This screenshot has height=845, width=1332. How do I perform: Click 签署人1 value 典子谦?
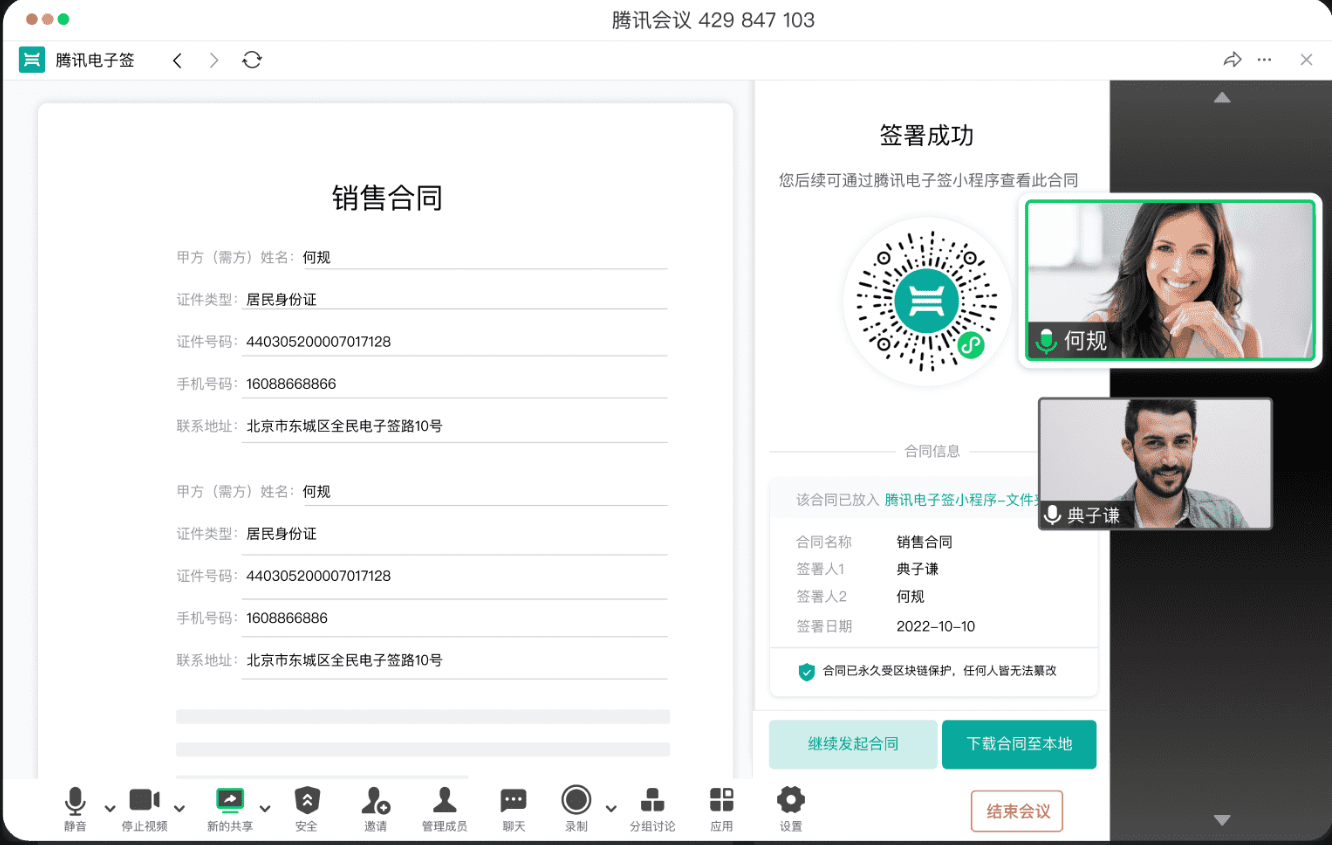tap(917, 569)
